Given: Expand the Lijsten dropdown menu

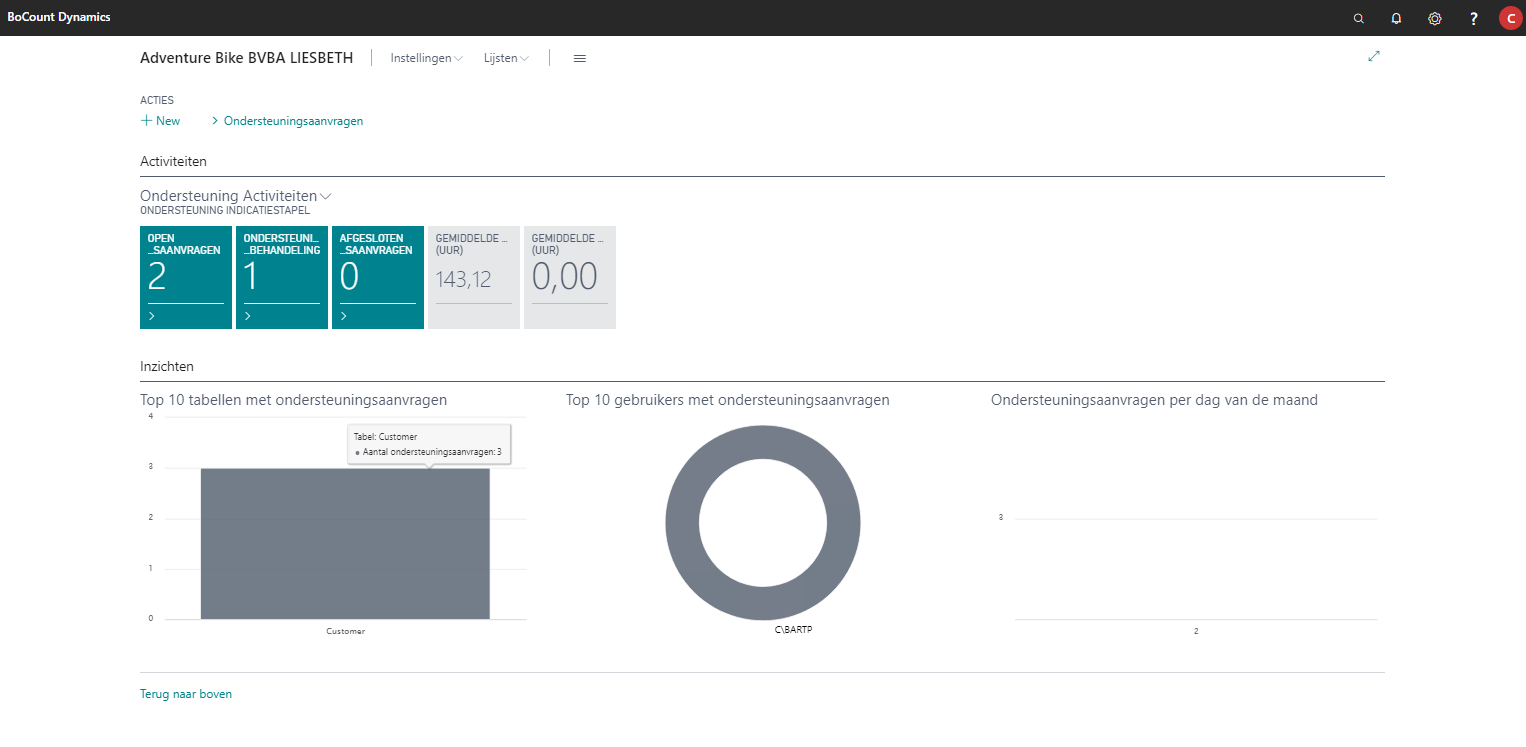Looking at the screenshot, I should 506,58.
